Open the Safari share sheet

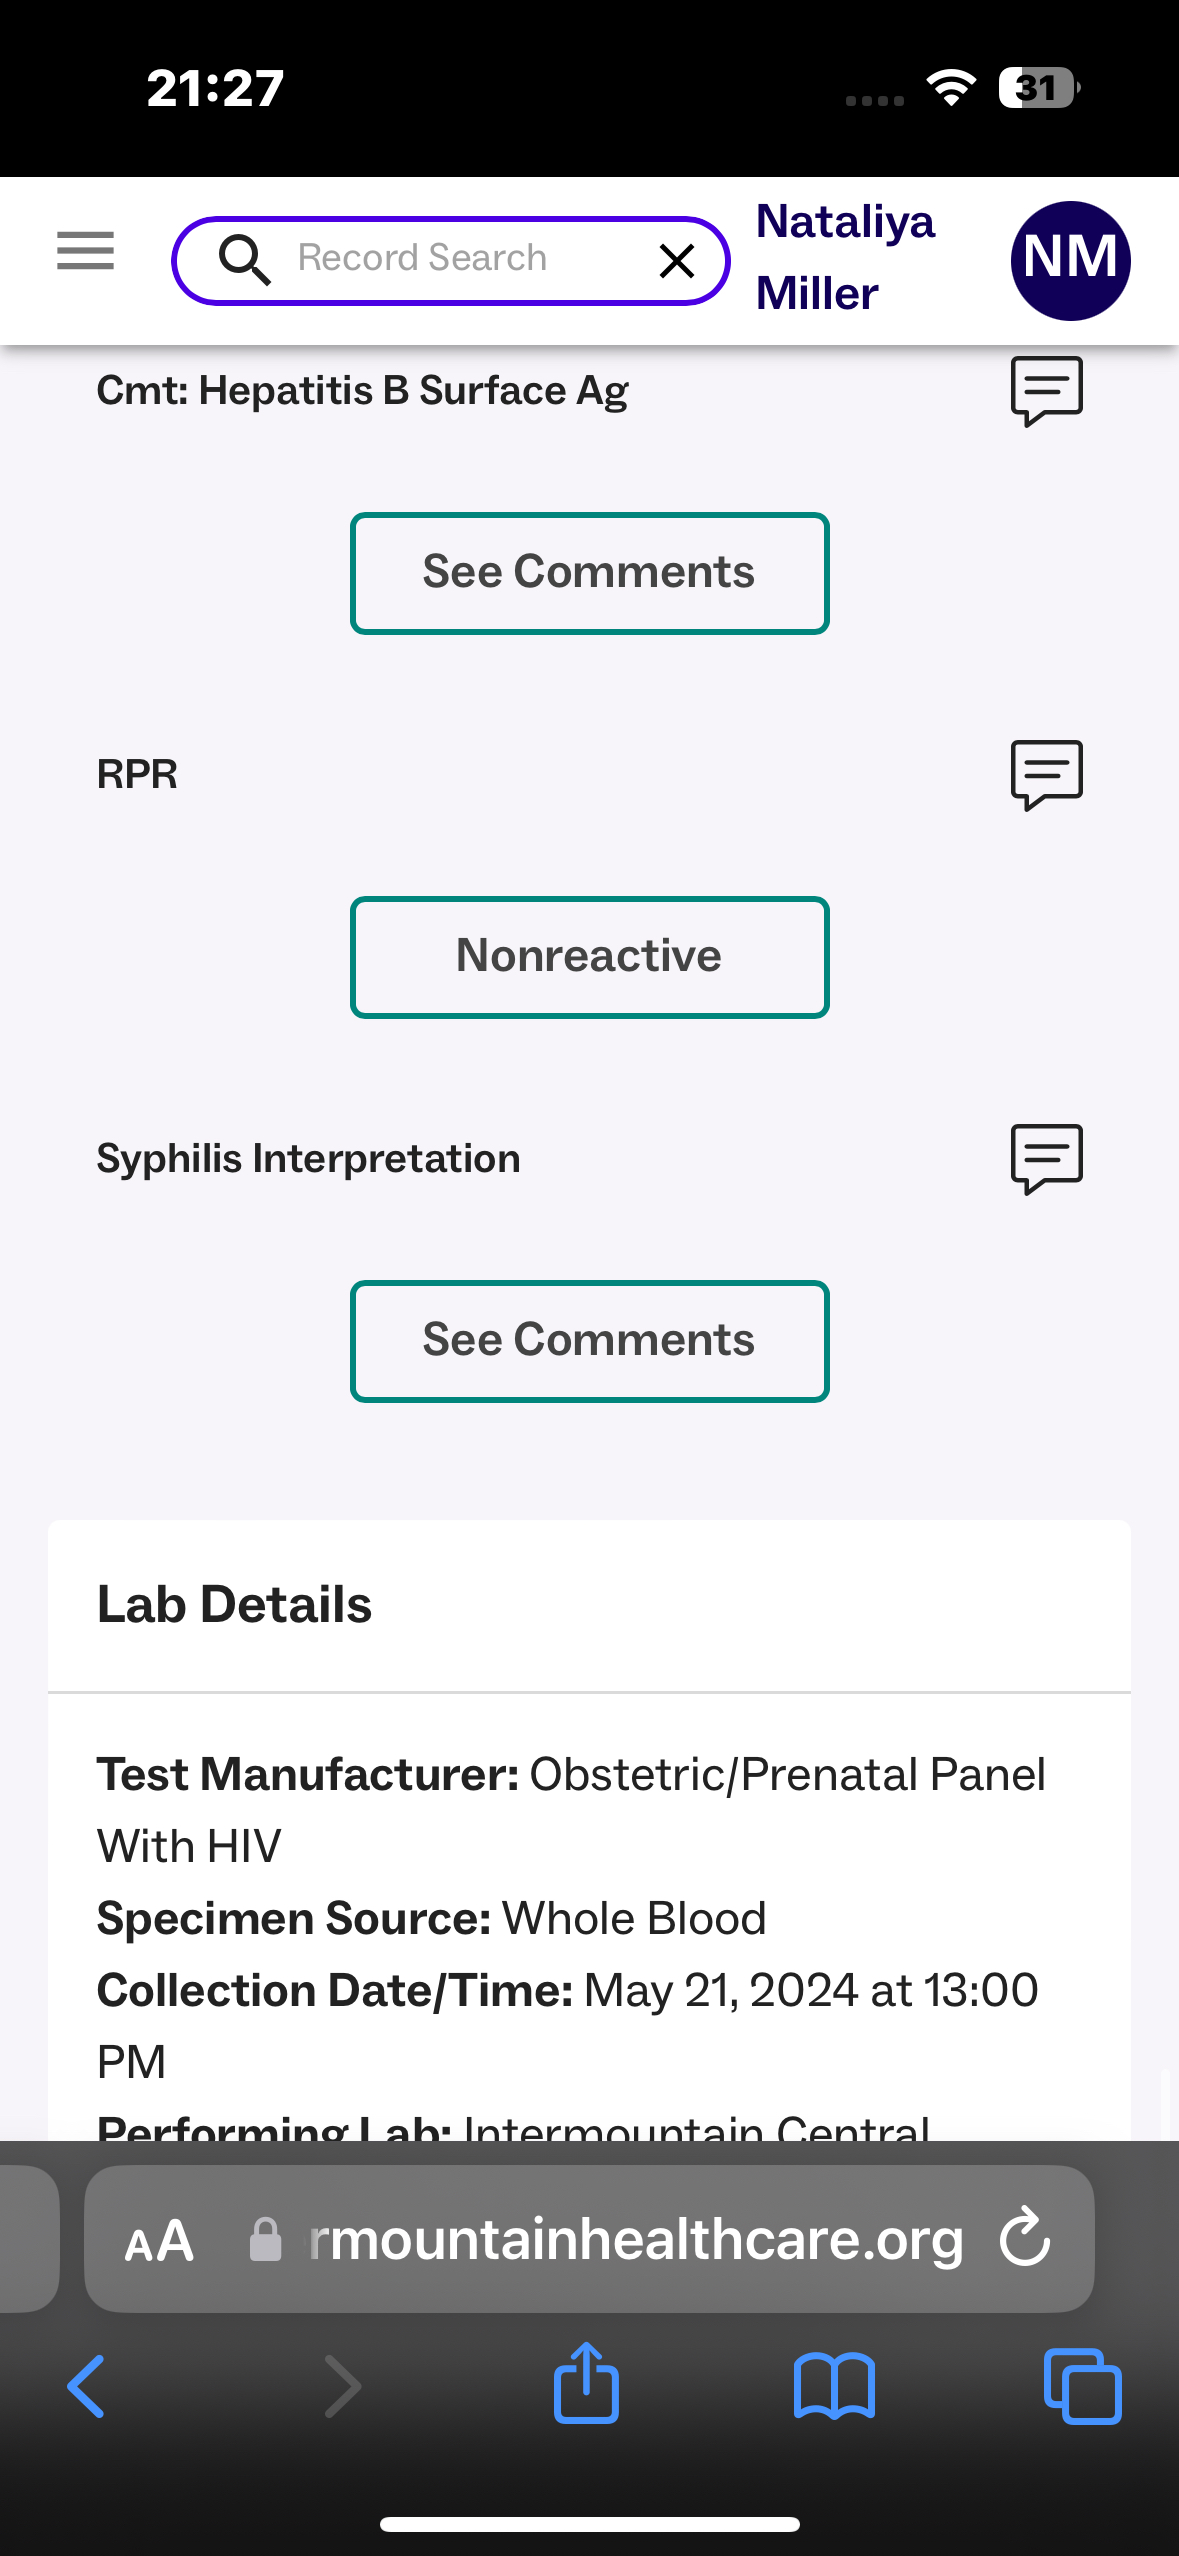pyautogui.click(x=586, y=2384)
